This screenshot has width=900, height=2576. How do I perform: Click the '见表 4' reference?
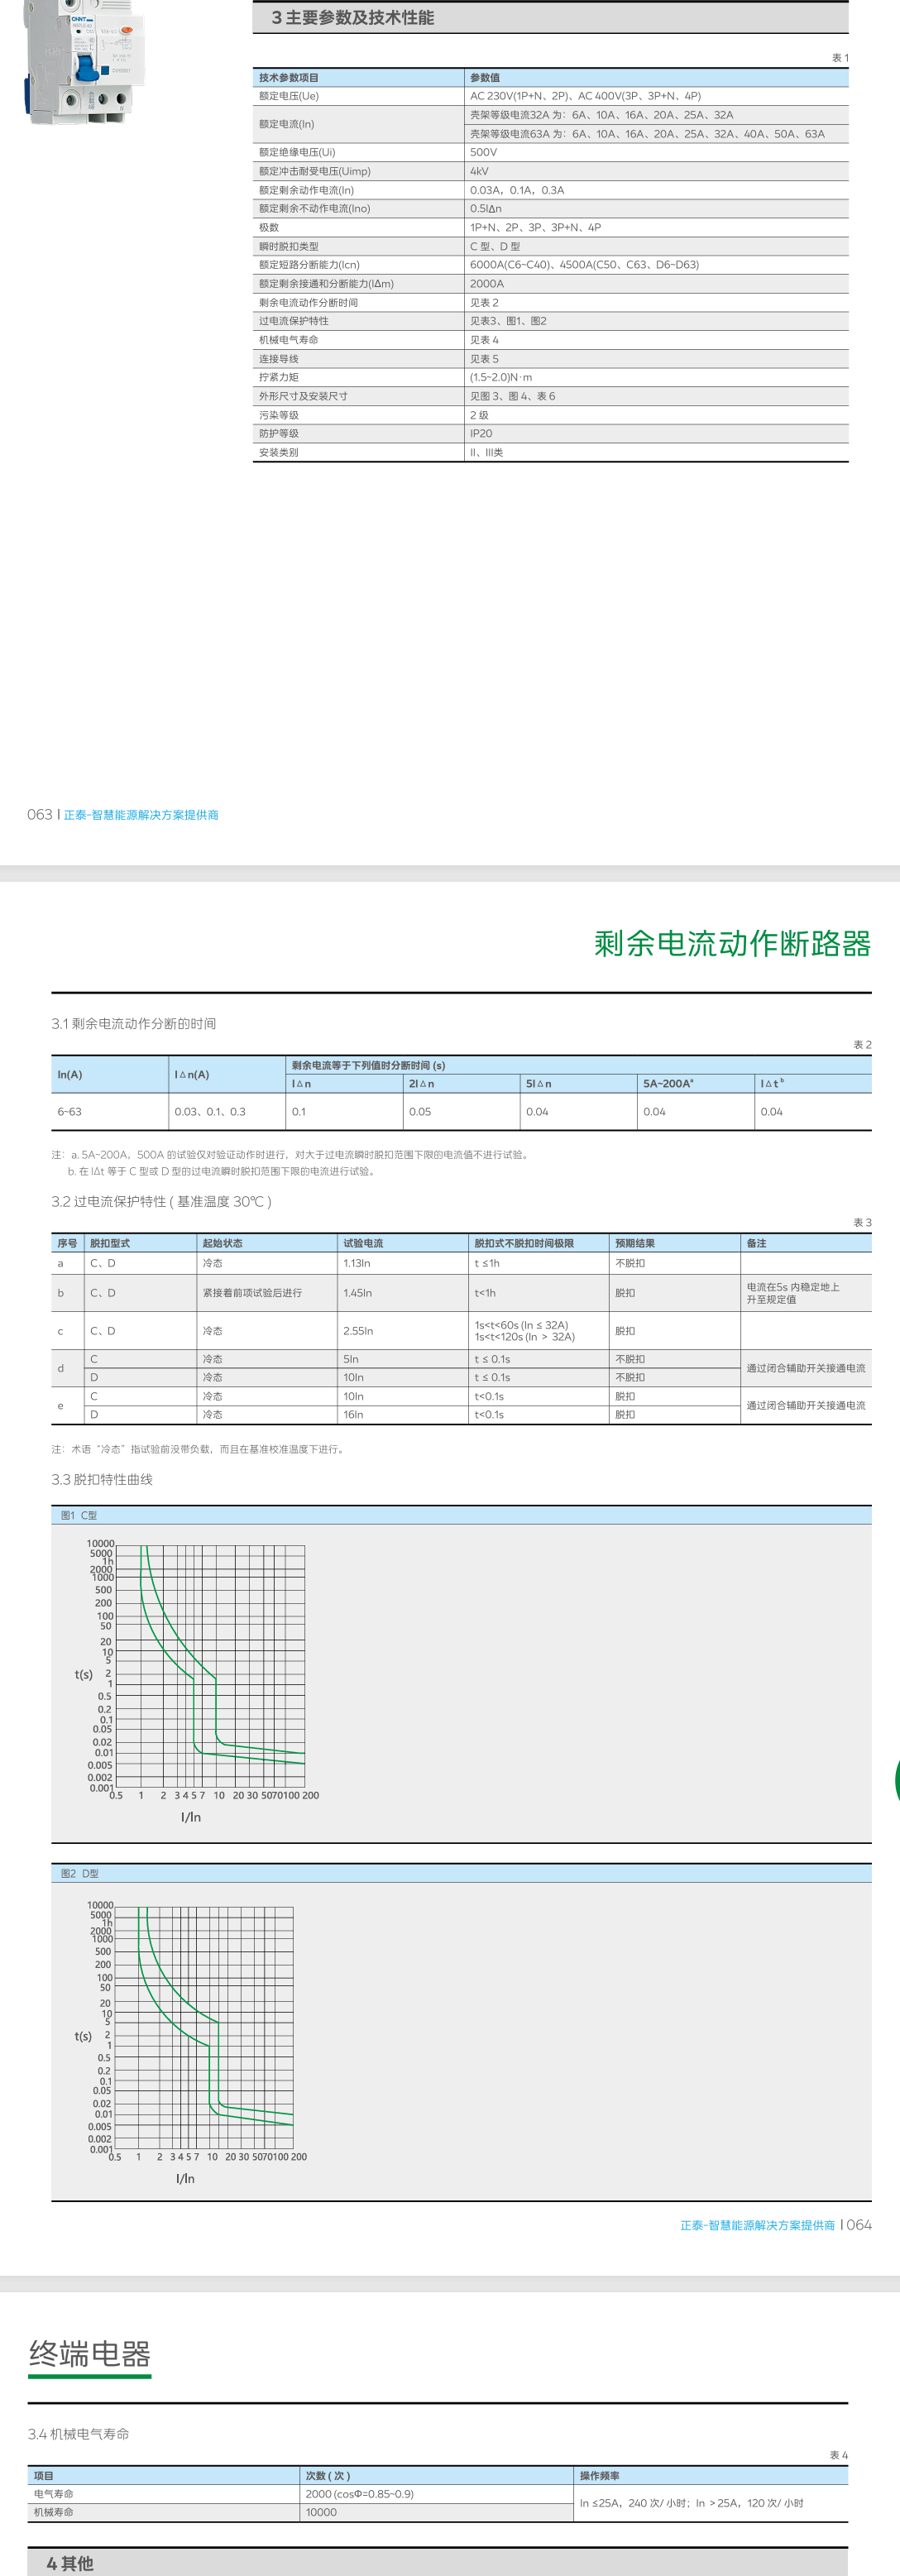click(x=484, y=340)
